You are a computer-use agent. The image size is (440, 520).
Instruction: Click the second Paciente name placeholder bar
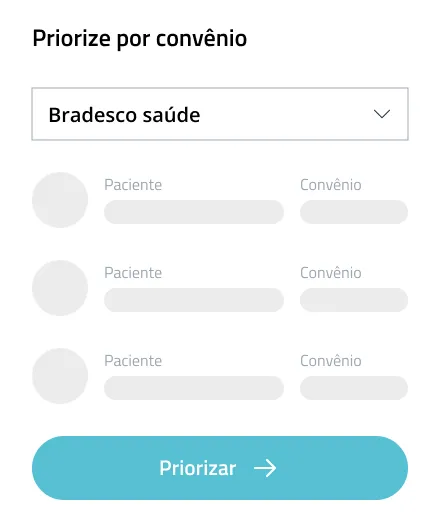(194, 300)
